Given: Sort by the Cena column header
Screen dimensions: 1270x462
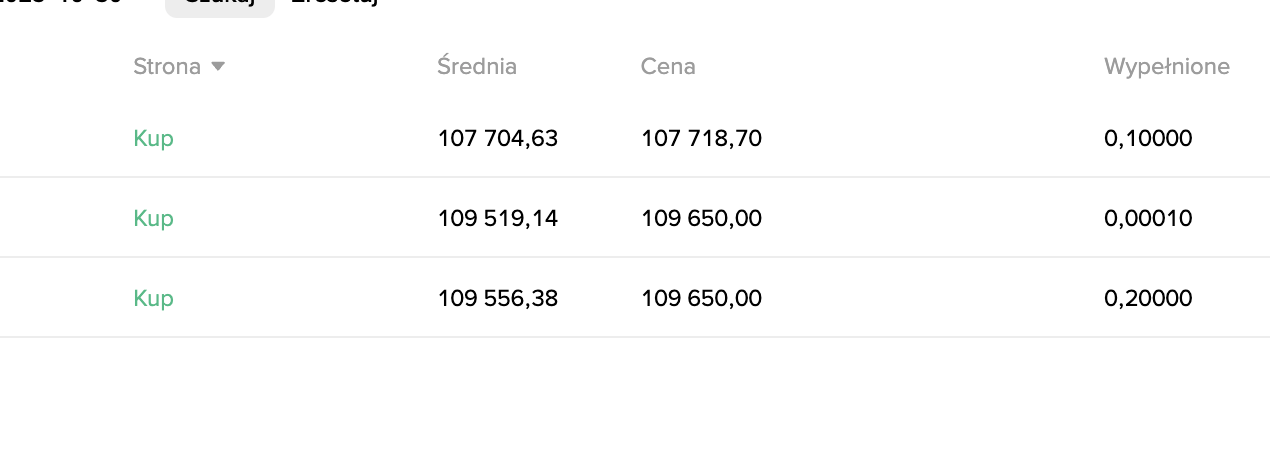Looking at the screenshot, I should pyautogui.click(x=668, y=67).
